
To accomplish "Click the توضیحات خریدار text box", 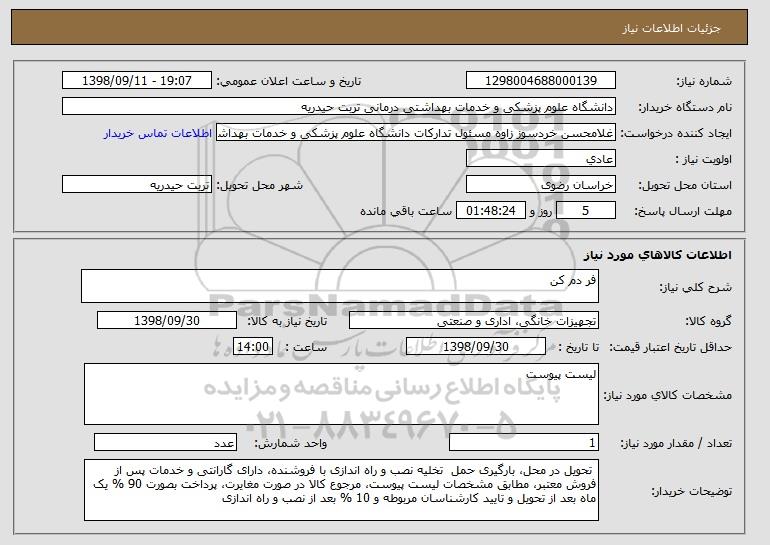I will [341, 490].
